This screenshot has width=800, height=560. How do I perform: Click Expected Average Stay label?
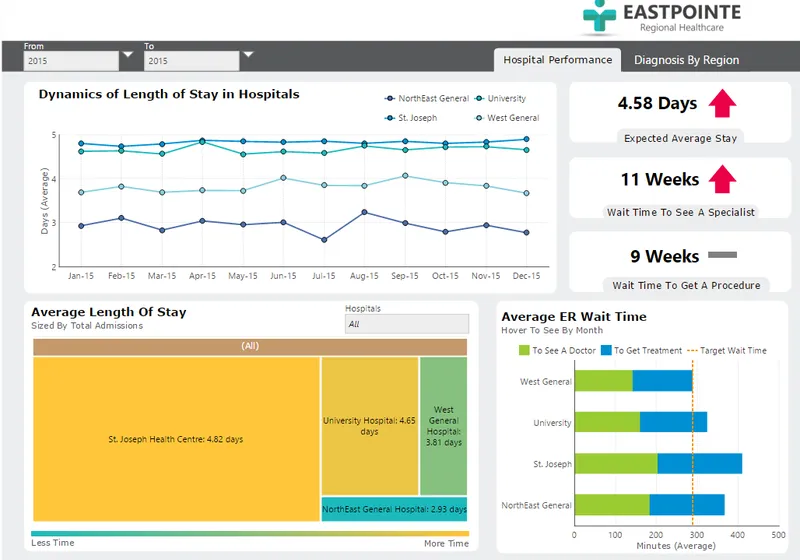680,138
